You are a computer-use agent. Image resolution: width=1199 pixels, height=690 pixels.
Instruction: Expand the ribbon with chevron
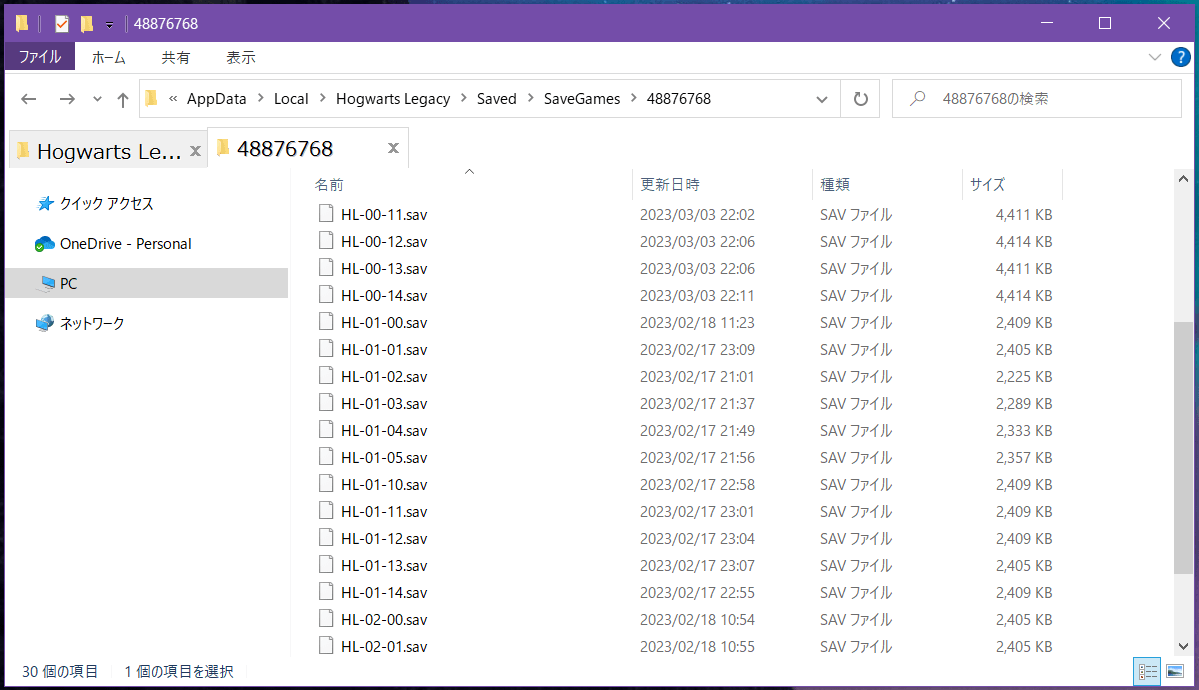(x=1155, y=57)
